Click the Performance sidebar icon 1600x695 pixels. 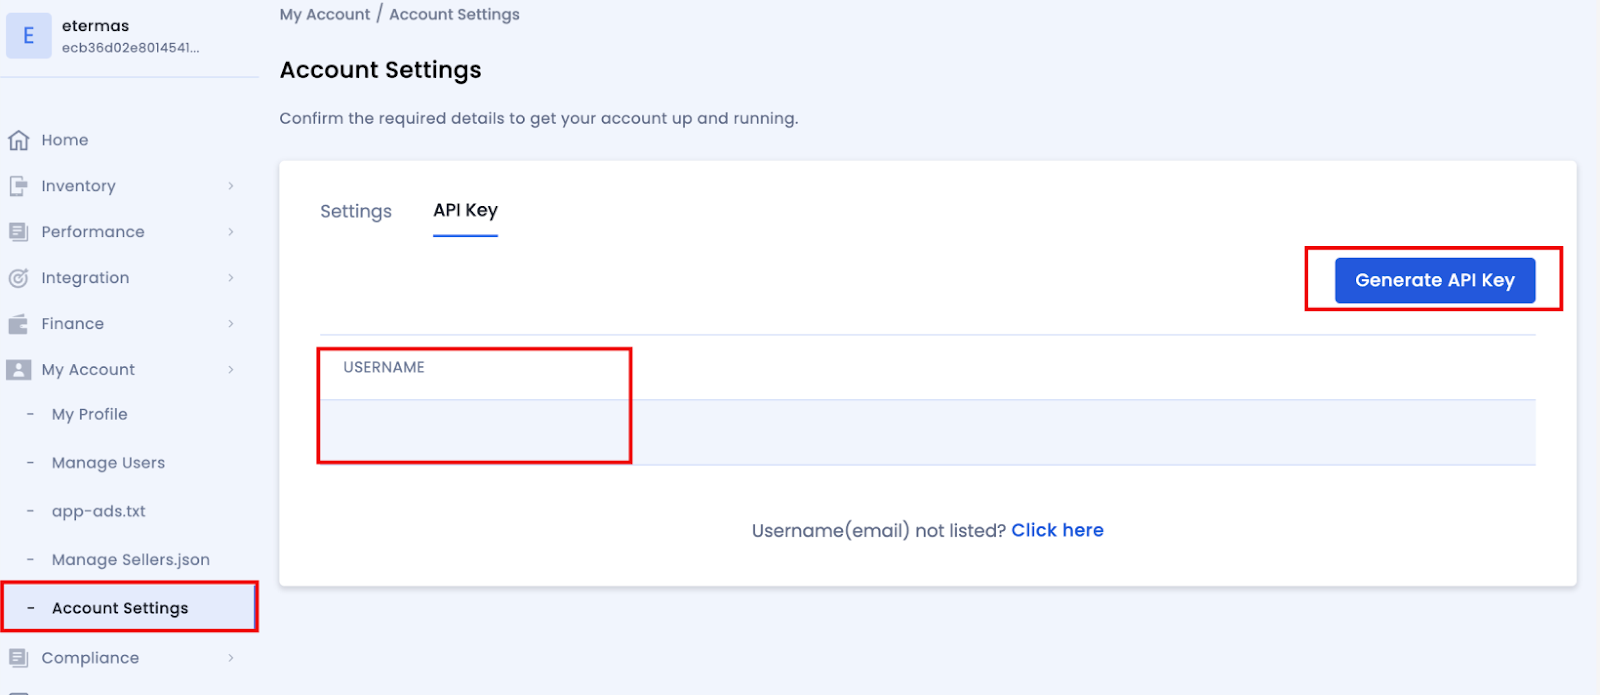coord(18,232)
